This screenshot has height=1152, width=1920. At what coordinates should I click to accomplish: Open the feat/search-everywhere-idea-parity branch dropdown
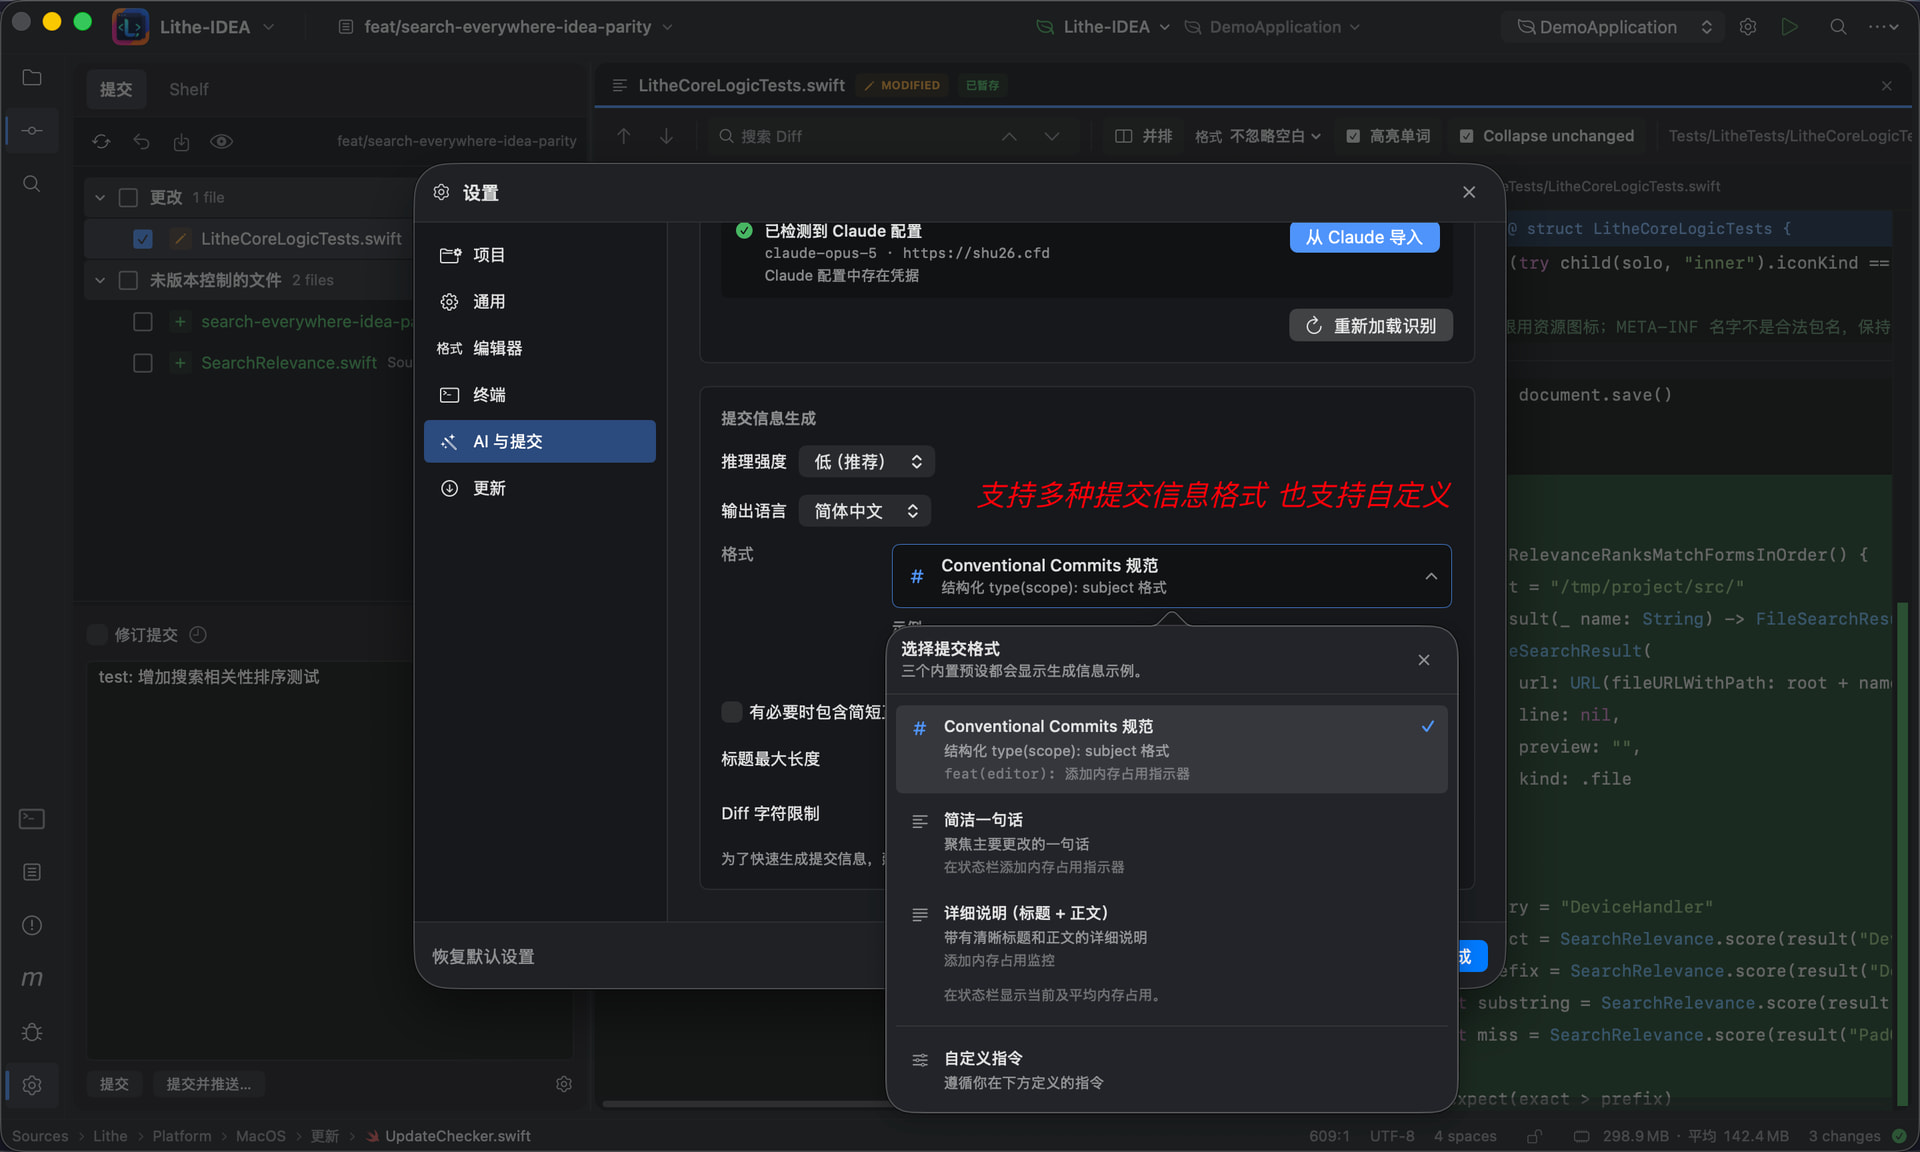tap(506, 27)
